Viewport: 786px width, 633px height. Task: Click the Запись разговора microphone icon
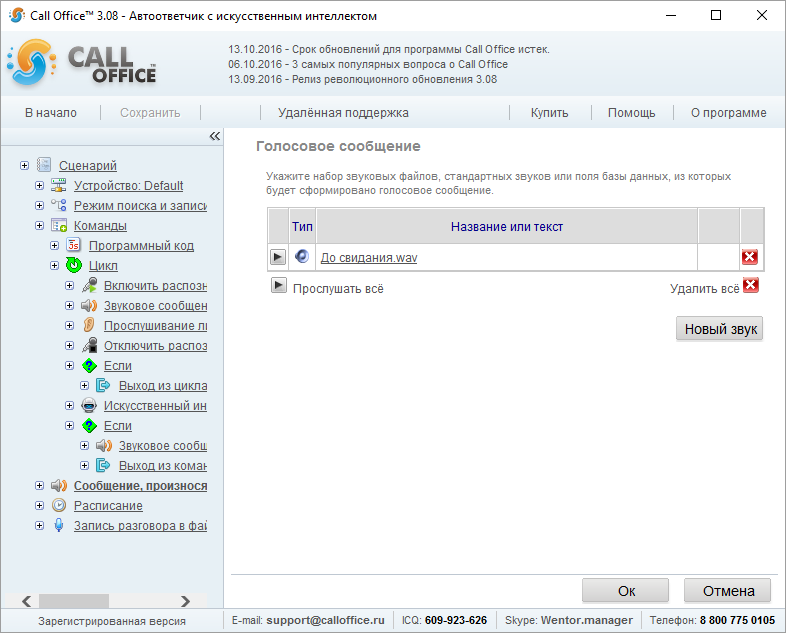59,525
